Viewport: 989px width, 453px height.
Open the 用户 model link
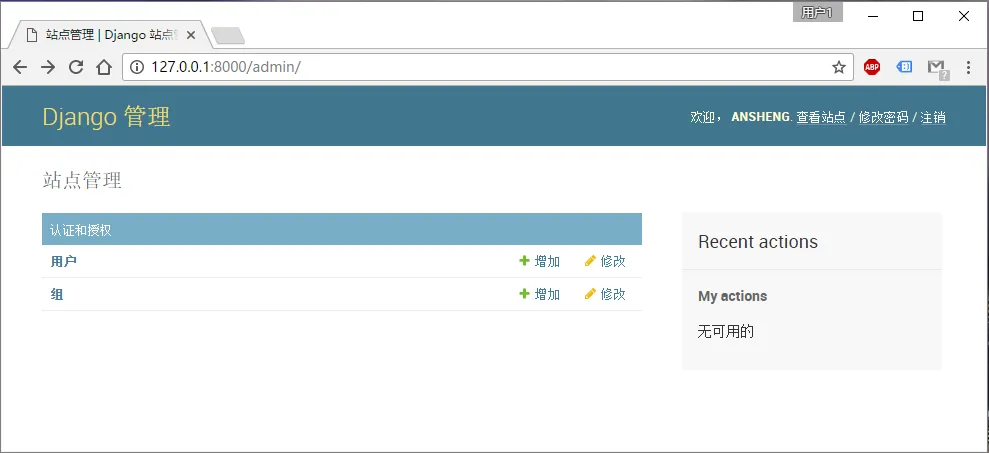tap(64, 261)
